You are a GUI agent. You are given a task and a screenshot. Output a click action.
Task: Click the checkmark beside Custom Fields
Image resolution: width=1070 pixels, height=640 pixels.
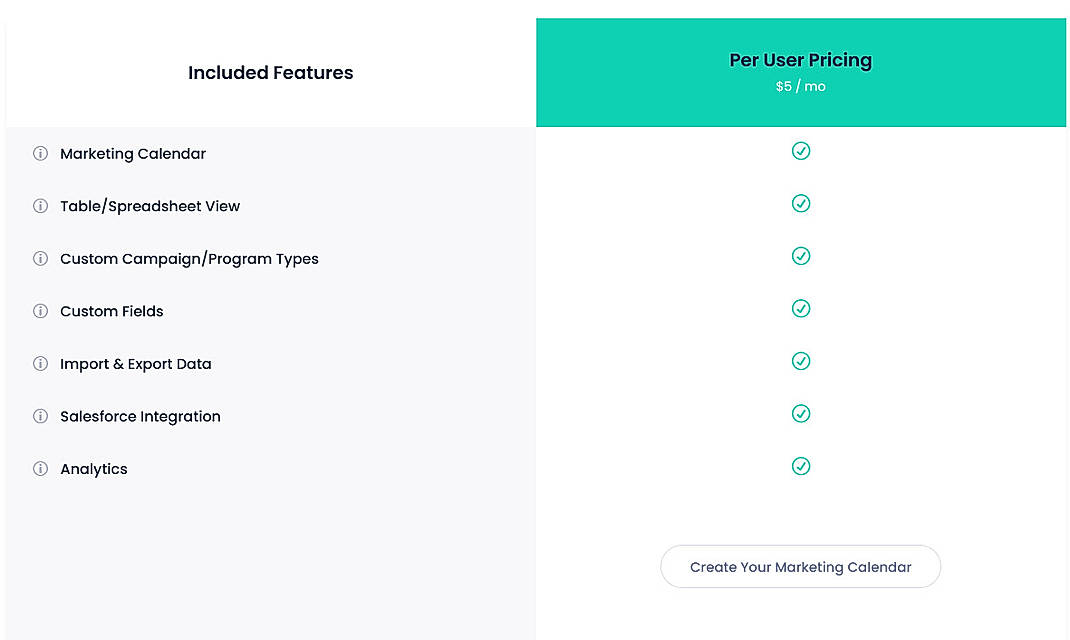pyautogui.click(x=801, y=308)
